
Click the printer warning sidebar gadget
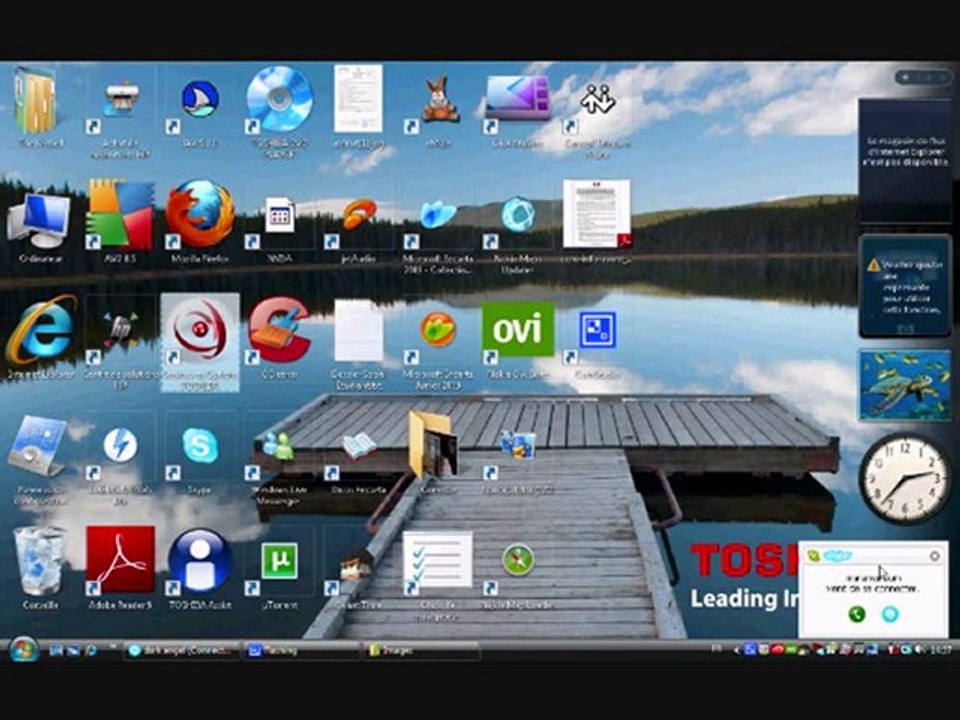[x=905, y=285]
